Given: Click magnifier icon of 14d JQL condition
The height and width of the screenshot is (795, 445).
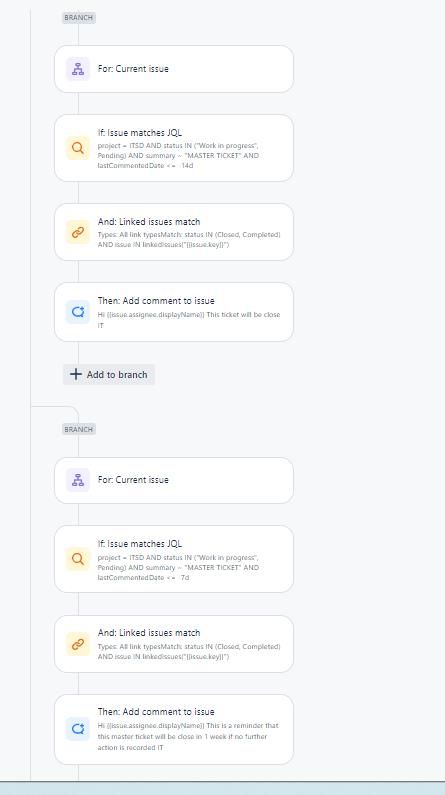Looking at the screenshot, I should tap(78, 148).
